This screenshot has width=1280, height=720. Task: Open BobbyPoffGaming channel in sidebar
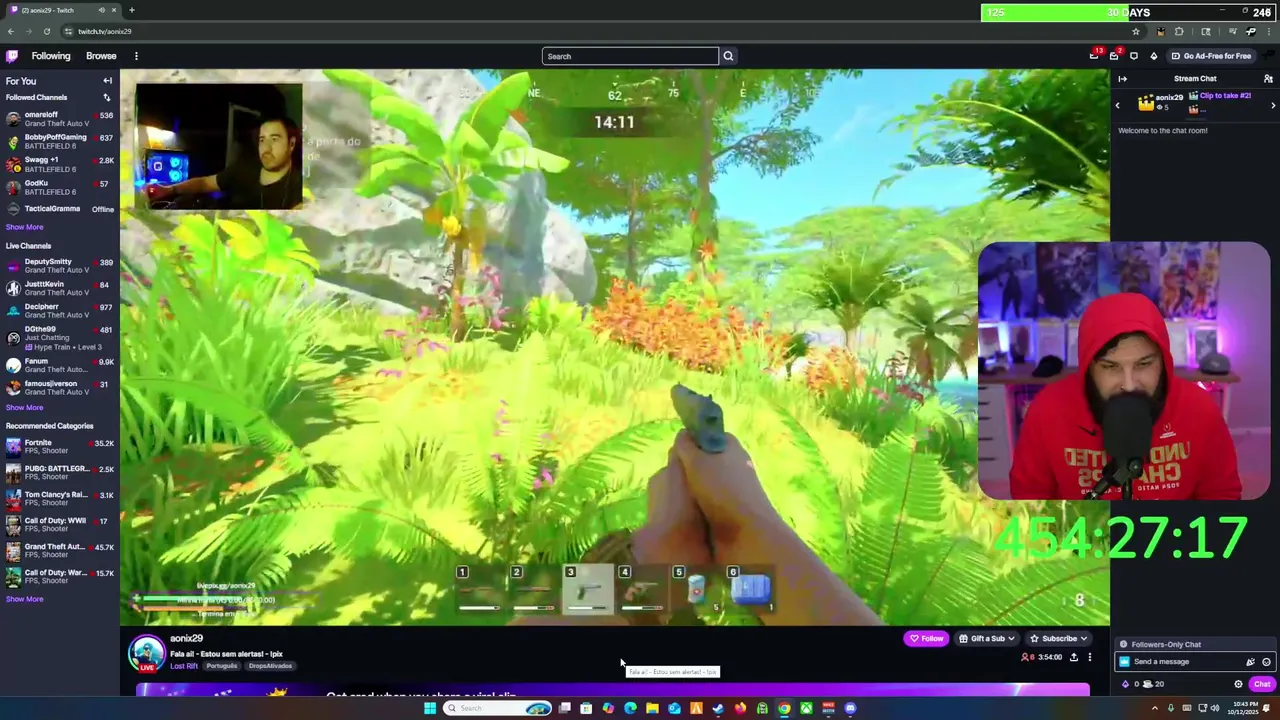[x=60, y=141]
